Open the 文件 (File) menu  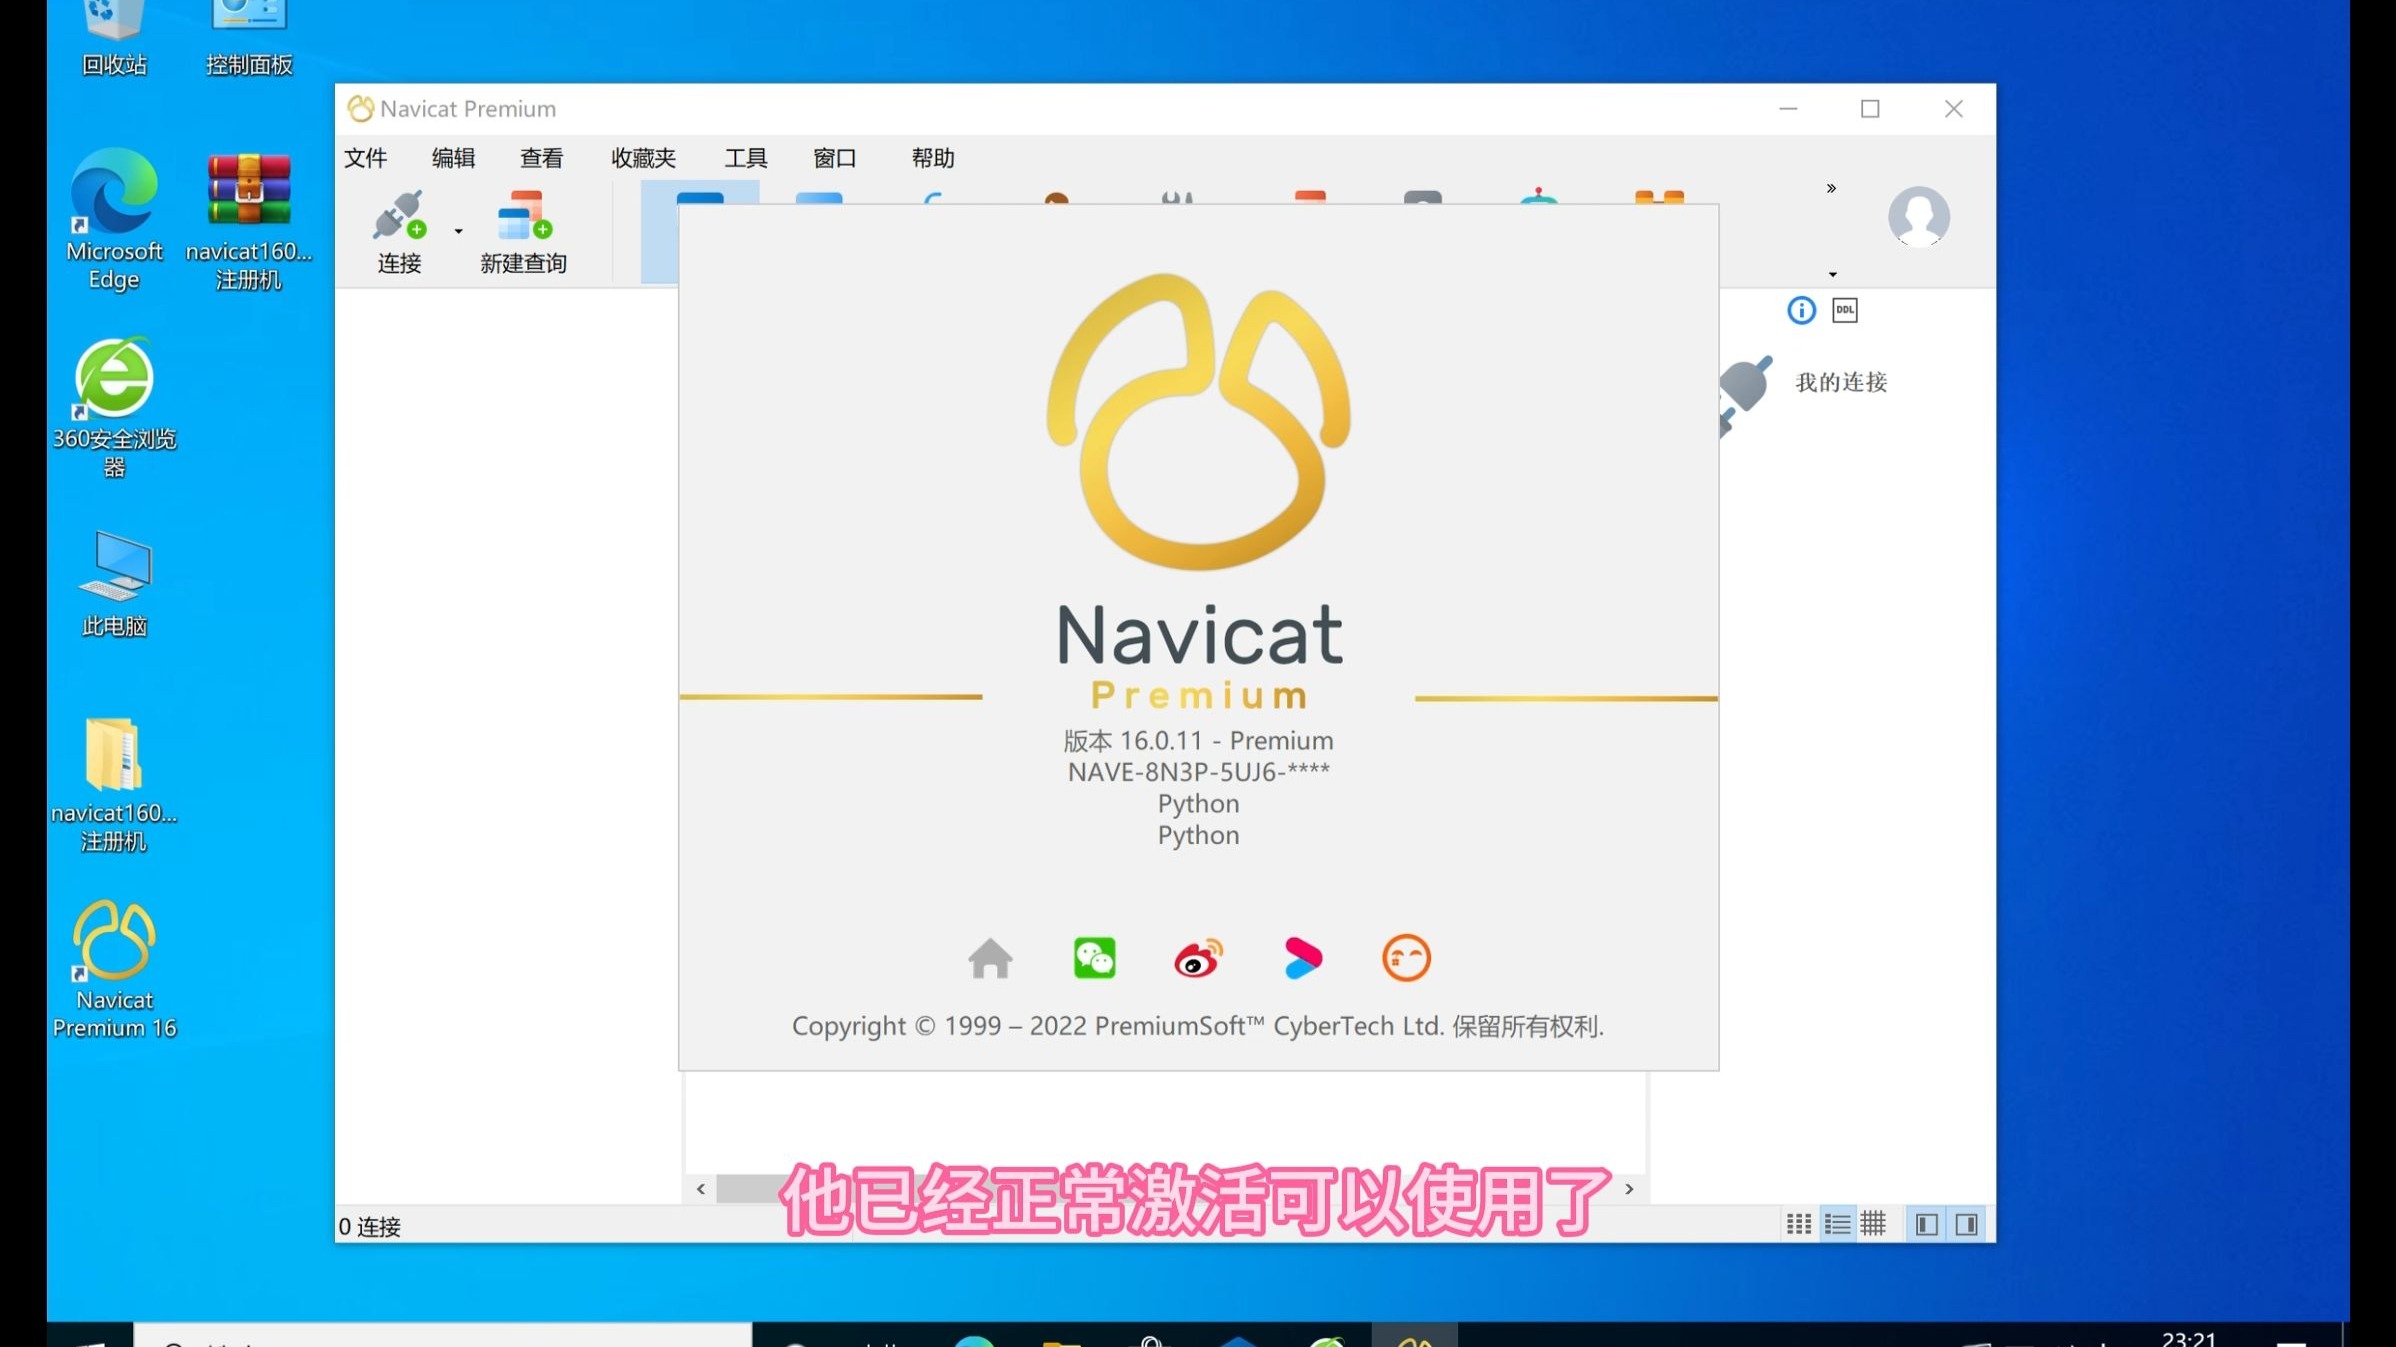click(x=365, y=158)
